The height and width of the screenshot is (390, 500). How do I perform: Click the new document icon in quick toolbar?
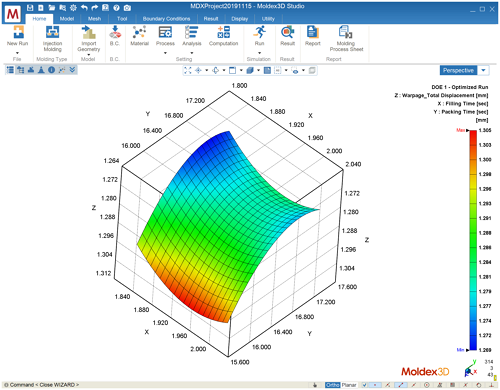pyautogui.click(x=41, y=8)
